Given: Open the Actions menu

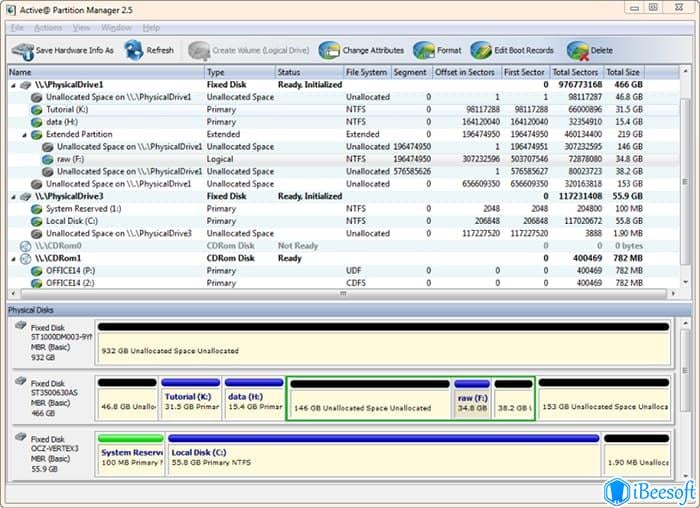Looking at the screenshot, I should coord(48,28).
